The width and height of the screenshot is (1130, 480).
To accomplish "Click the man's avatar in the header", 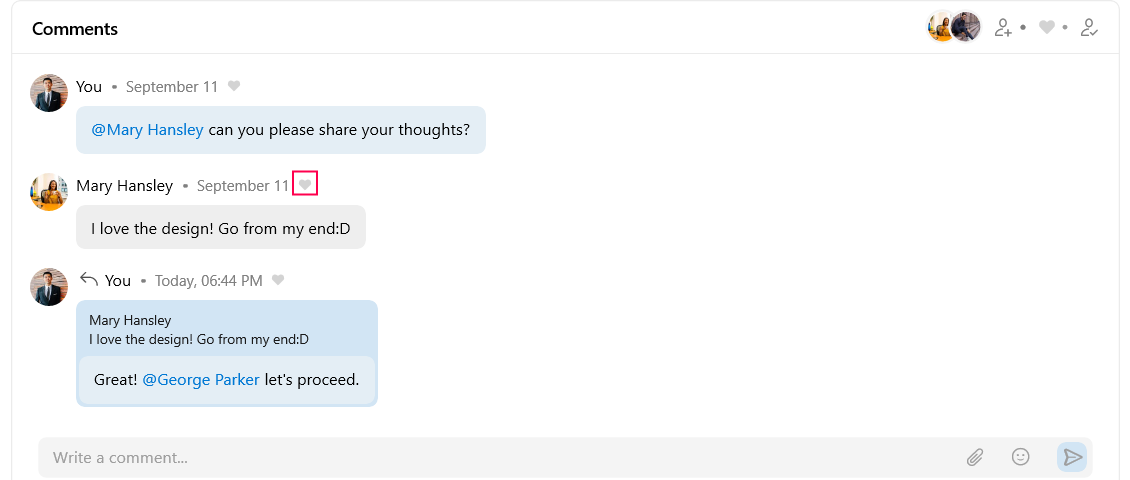I will coord(966,27).
